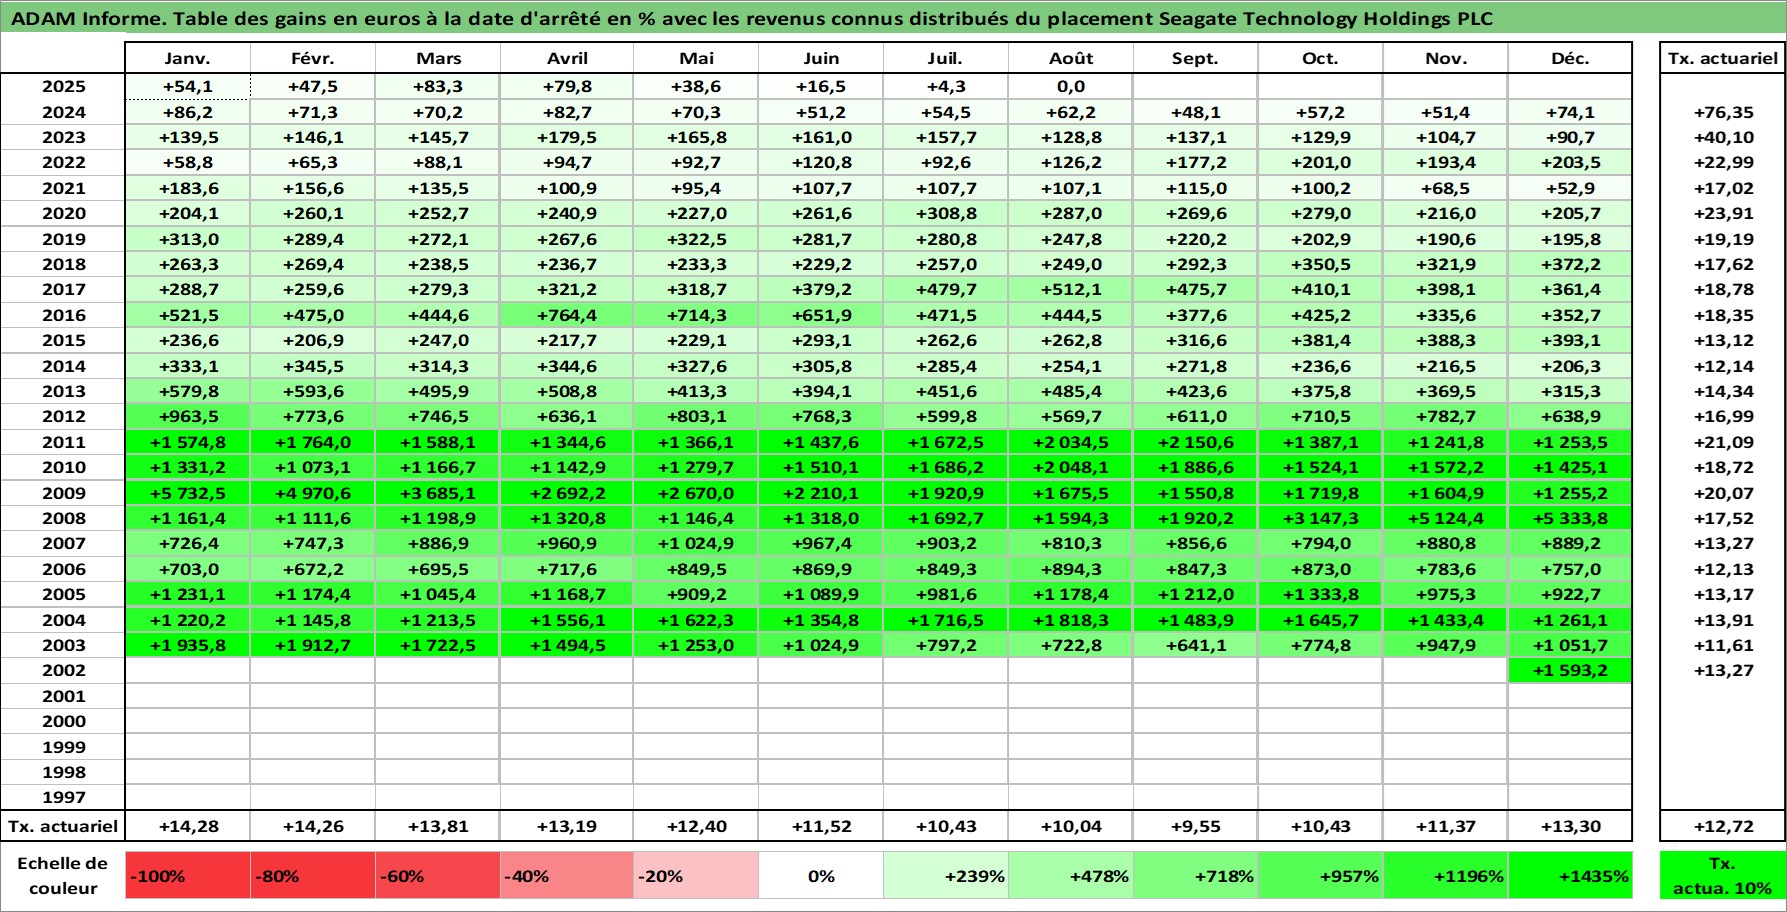Click the 0,0 cell for August 2025
The width and height of the screenshot is (1787, 912).
1071,87
